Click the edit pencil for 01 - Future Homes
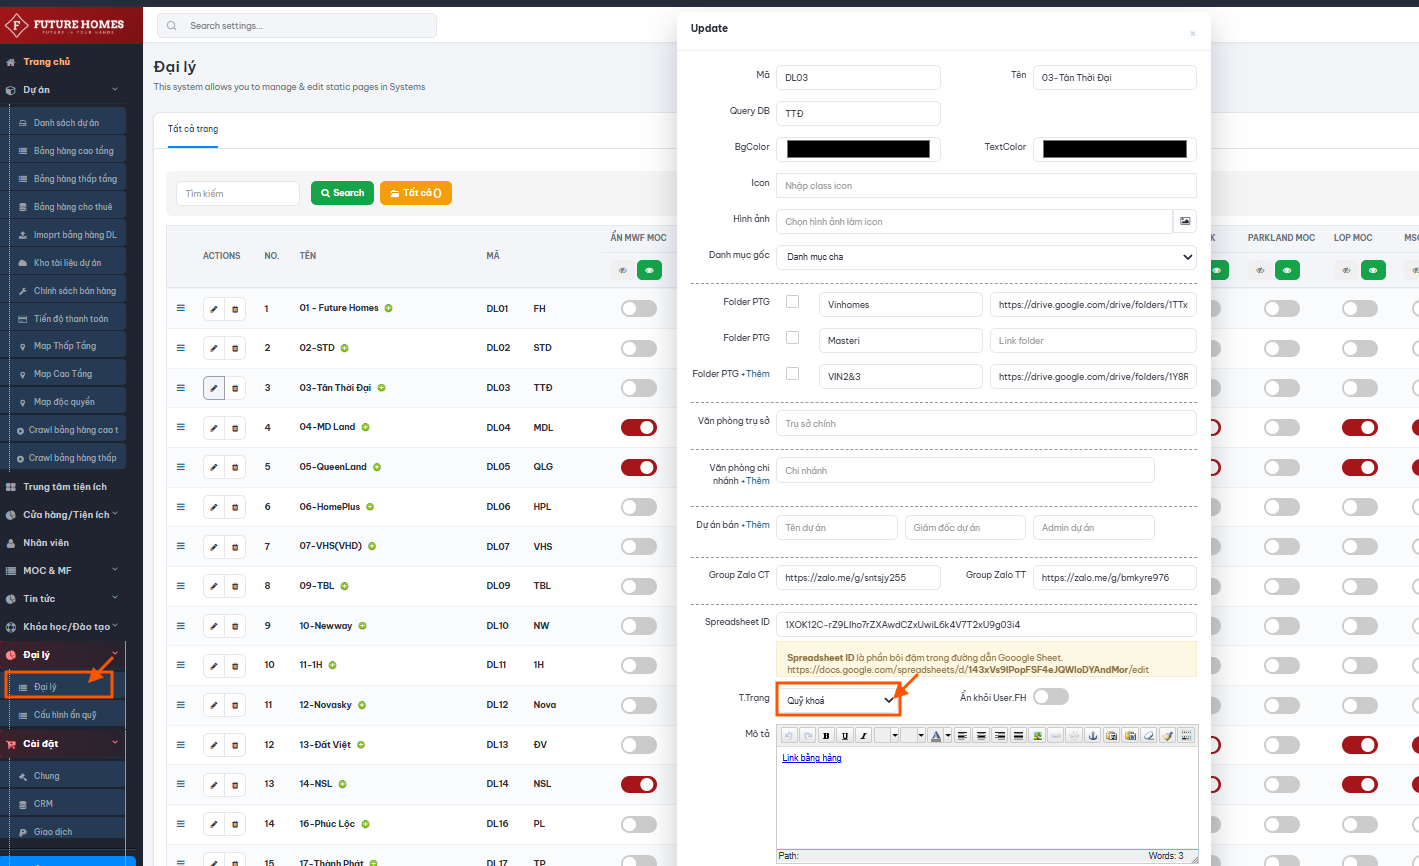 point(213,309)
